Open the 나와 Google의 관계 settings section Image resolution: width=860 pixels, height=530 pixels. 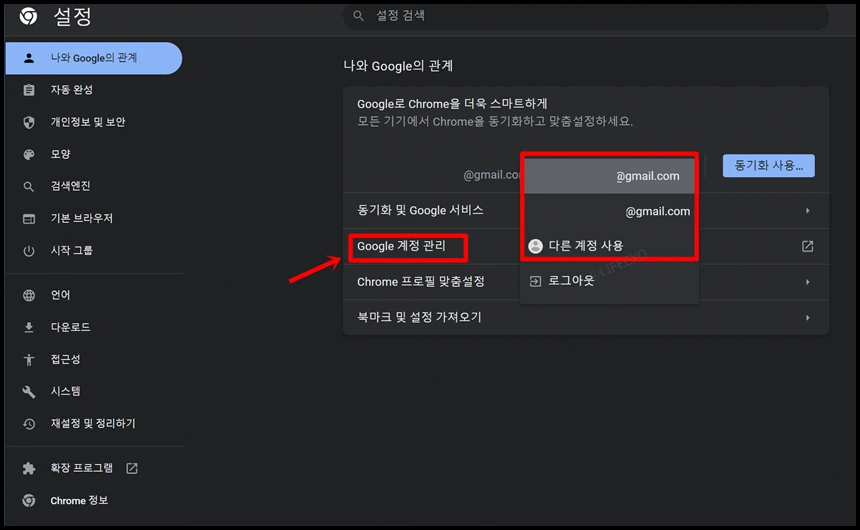[x=93, y=58]
